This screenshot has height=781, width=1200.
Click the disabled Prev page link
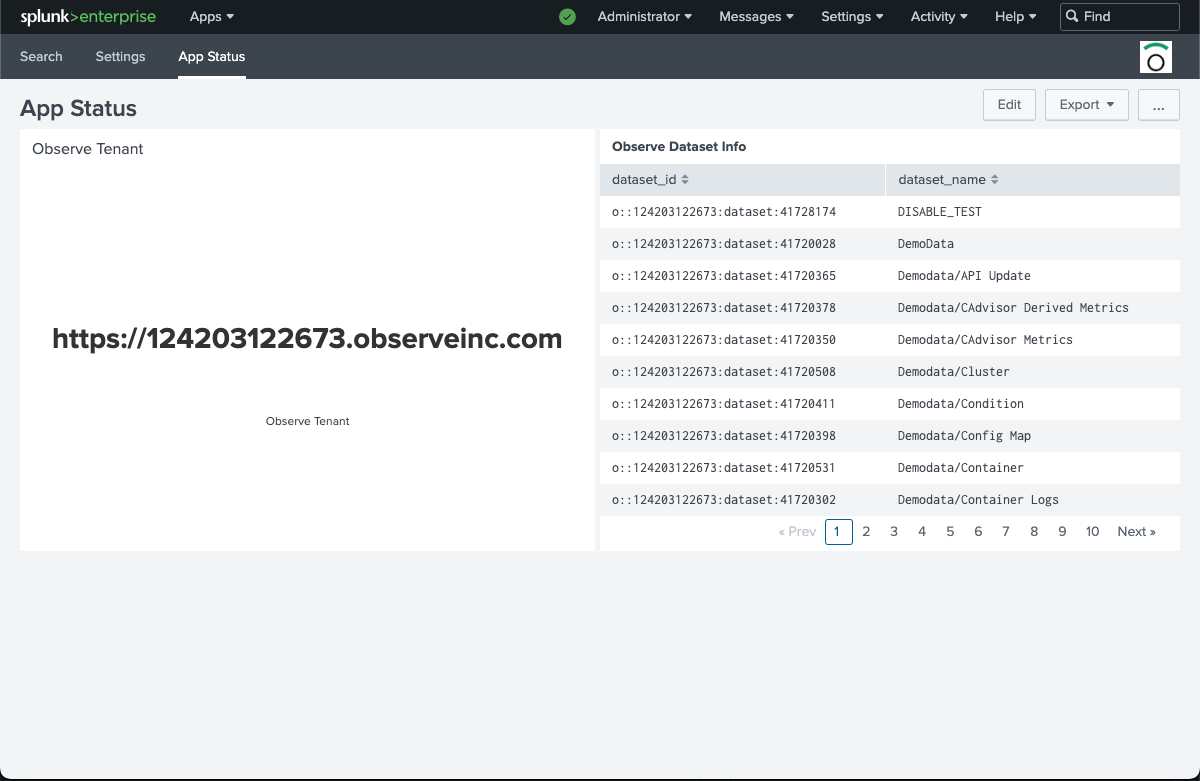[x=797, y=532]
